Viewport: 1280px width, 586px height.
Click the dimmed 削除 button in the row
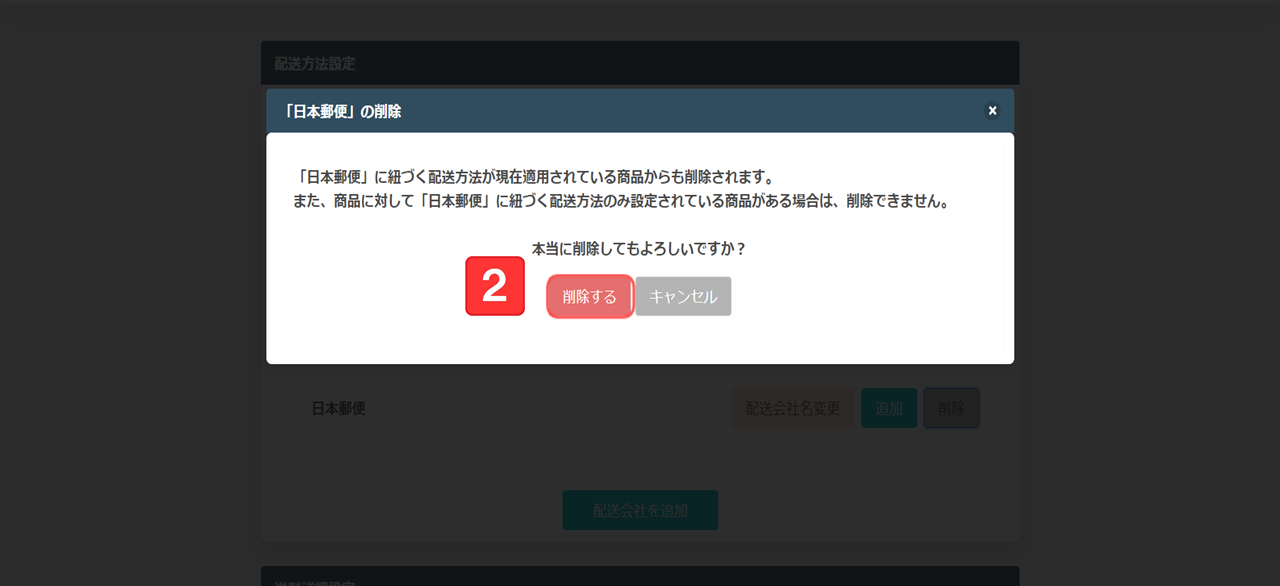pyautogui.click(x=952, y=408)
